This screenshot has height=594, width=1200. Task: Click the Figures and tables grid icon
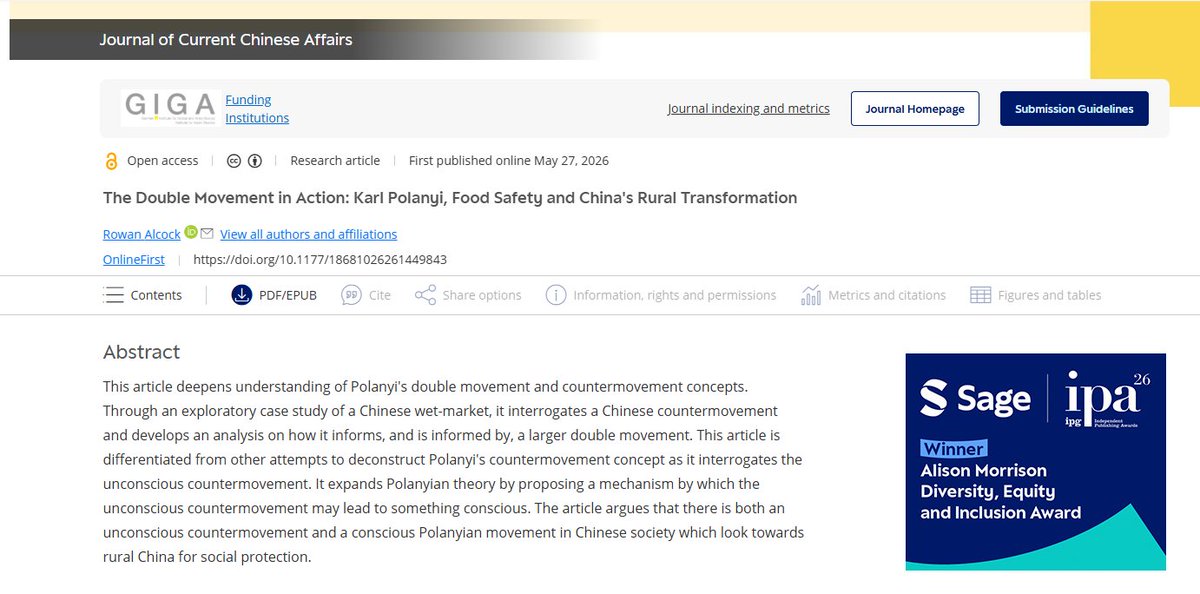coord(981,295)
